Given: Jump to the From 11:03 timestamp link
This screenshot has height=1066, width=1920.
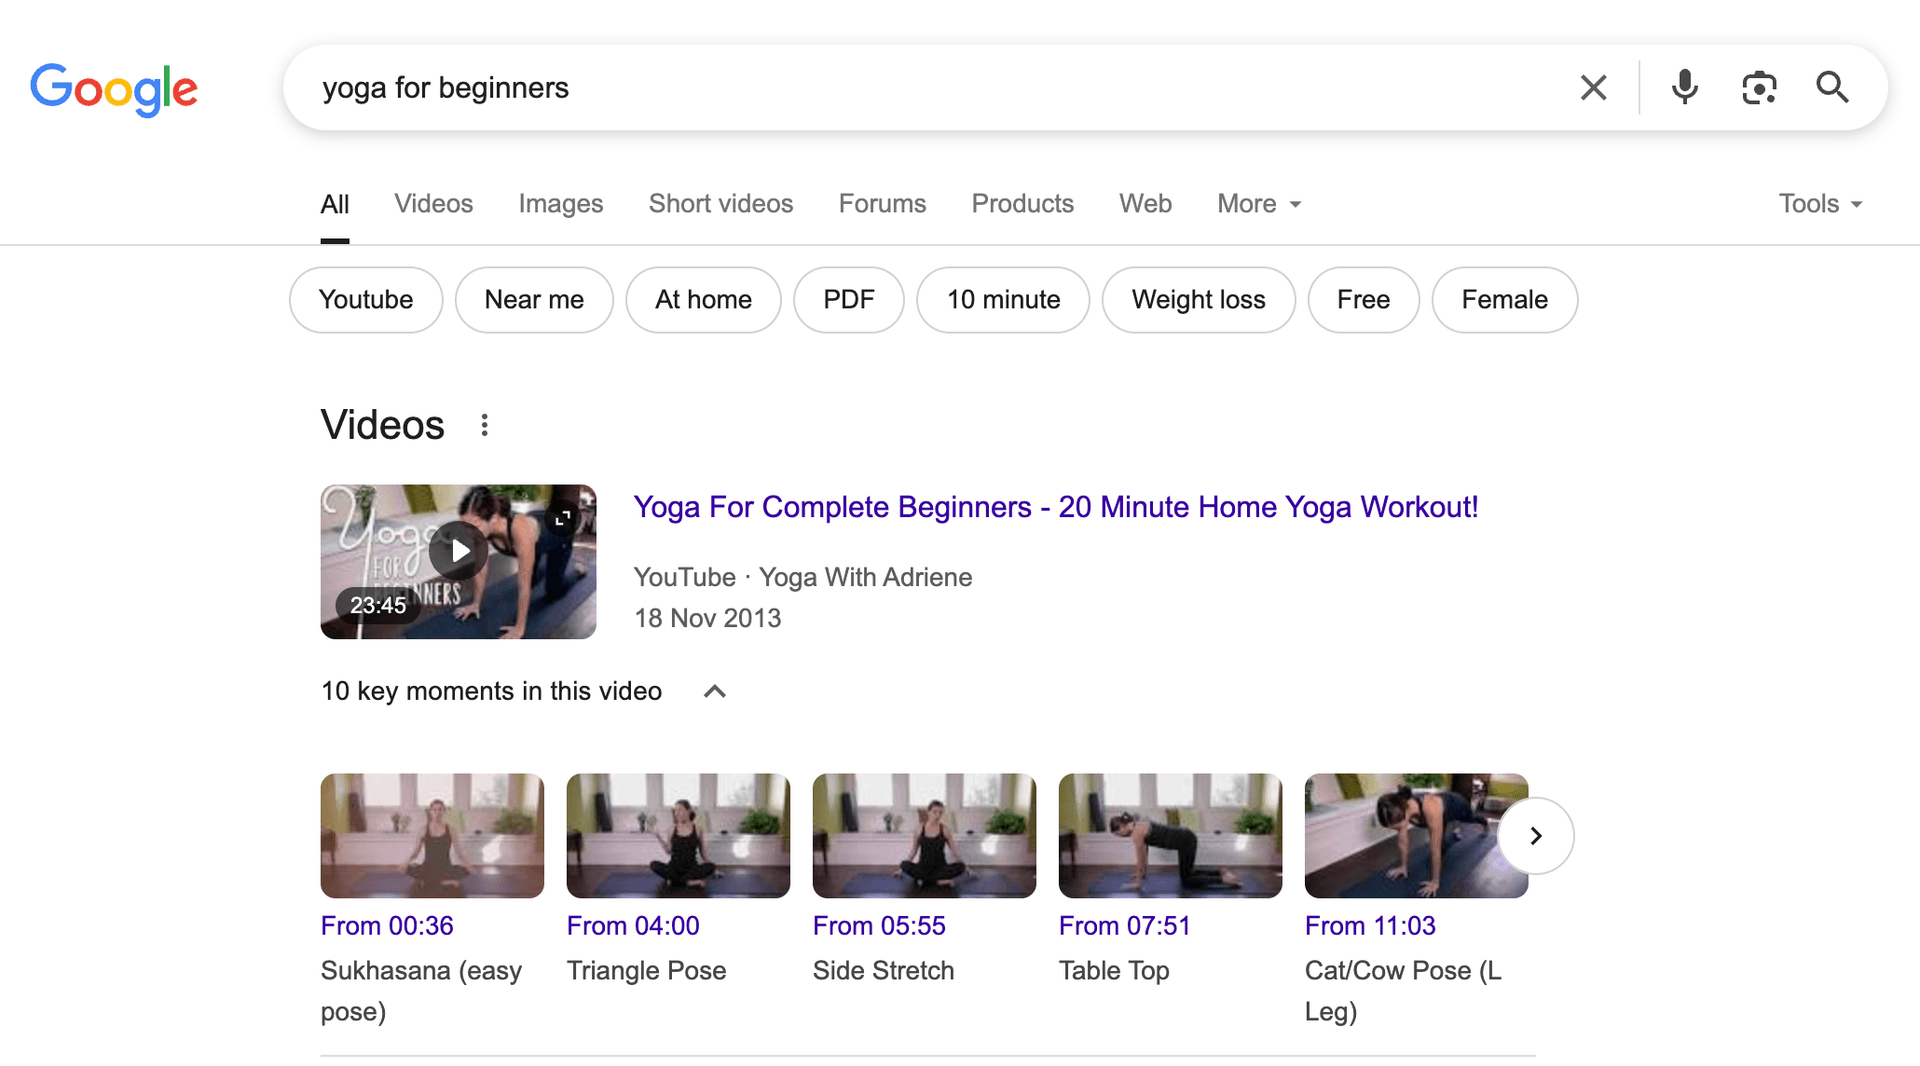Looking at the screenshot, I should pyautogui.click(x=1370, y=926).
